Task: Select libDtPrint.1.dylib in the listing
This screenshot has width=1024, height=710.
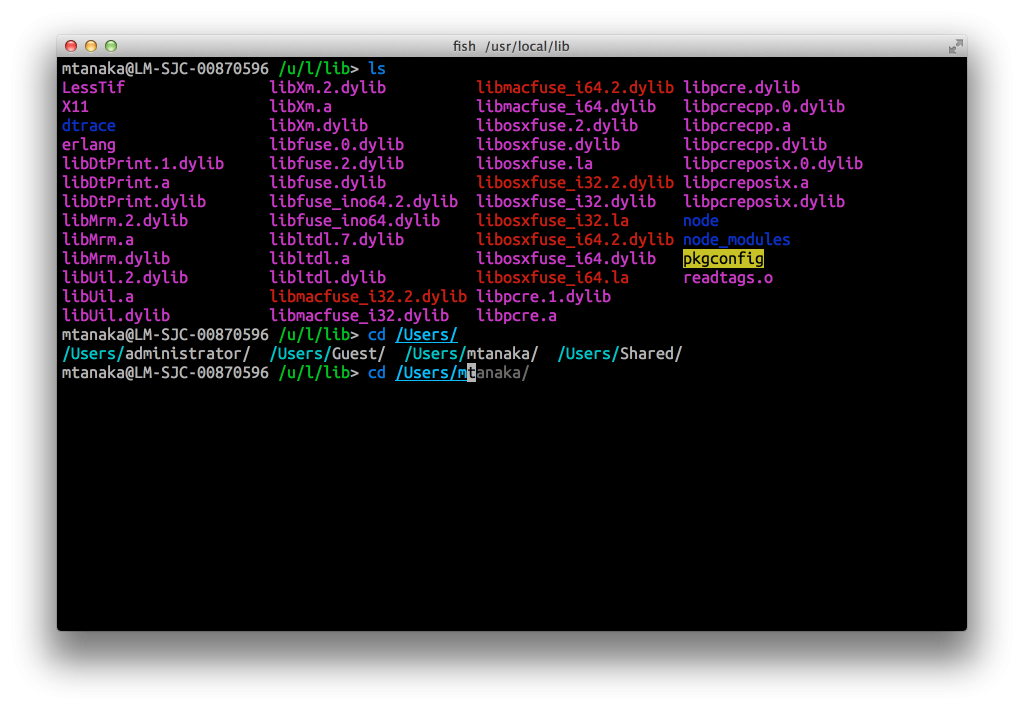Action: (x=143, y=163)
